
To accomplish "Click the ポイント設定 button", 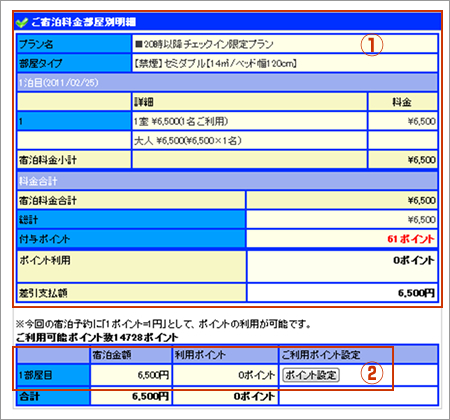I will coord(311,375).
